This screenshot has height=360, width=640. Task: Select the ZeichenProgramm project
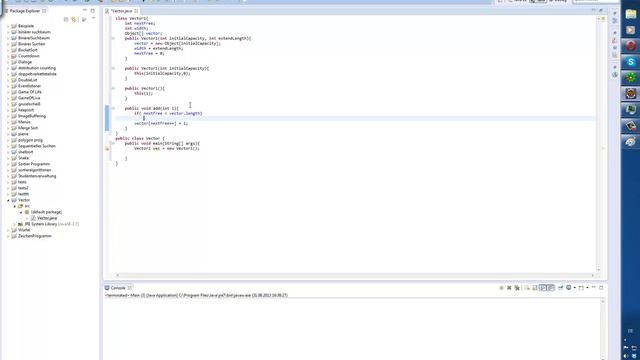[35, 236]
